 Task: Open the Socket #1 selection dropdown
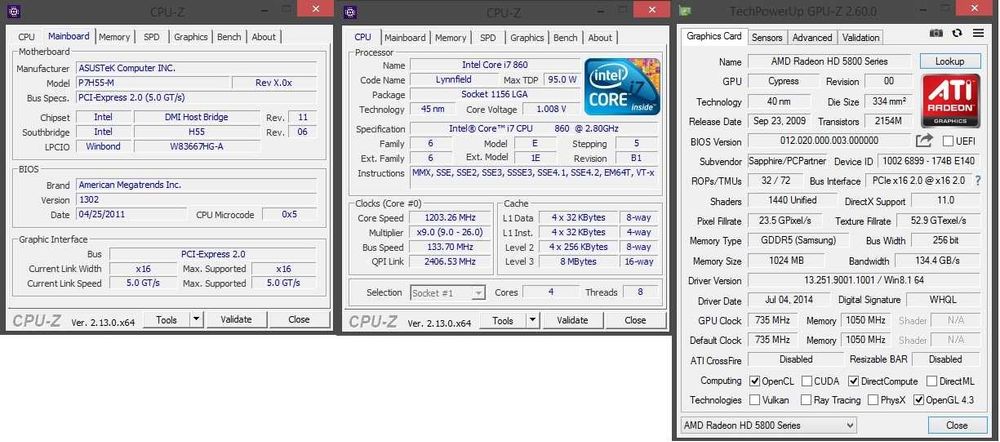tap(447, 293)
